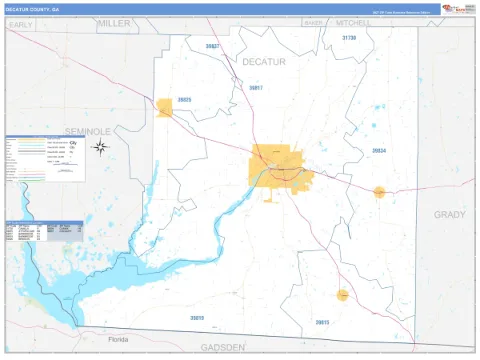Screen dimensions: 480x360
Task: Click the ZIP code label 39834
Action: coord(379,151)
